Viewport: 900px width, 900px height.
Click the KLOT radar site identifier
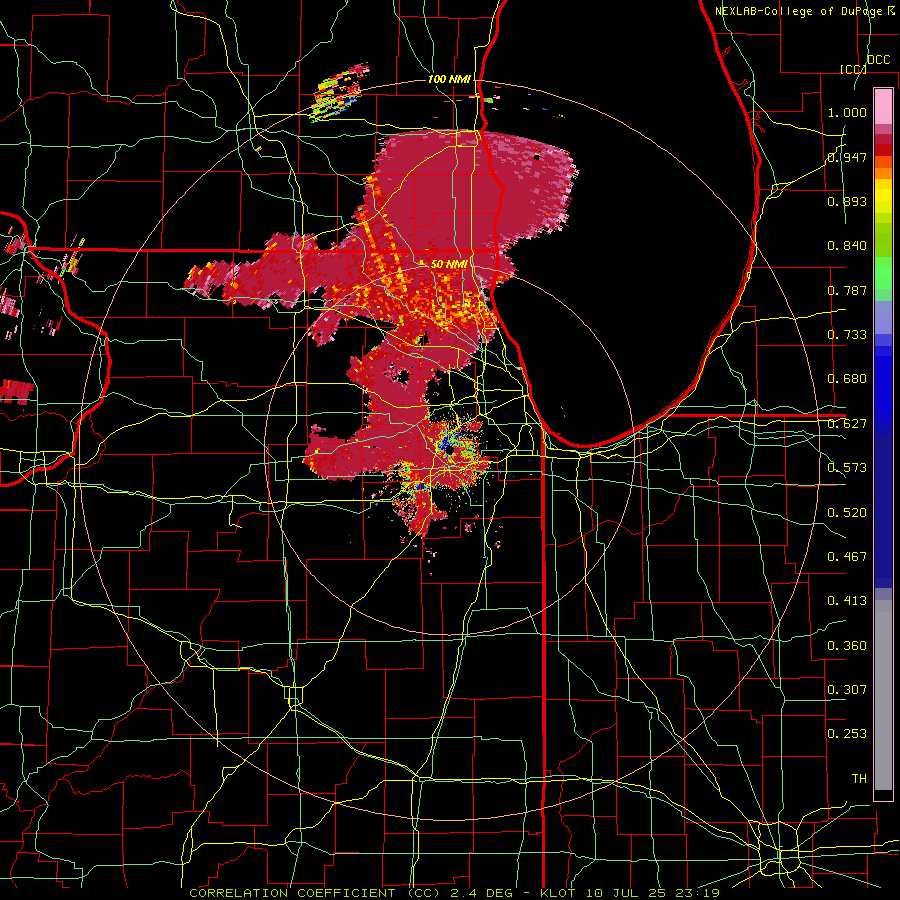pos(556,893)
